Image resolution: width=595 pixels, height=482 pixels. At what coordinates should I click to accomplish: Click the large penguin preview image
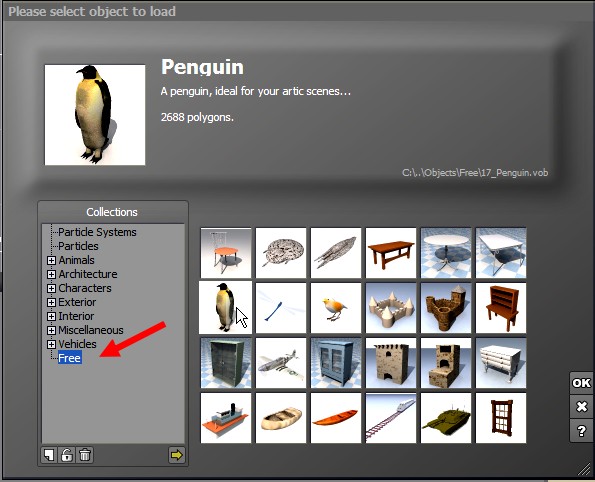pyautogui.click(x=95, y=115)
